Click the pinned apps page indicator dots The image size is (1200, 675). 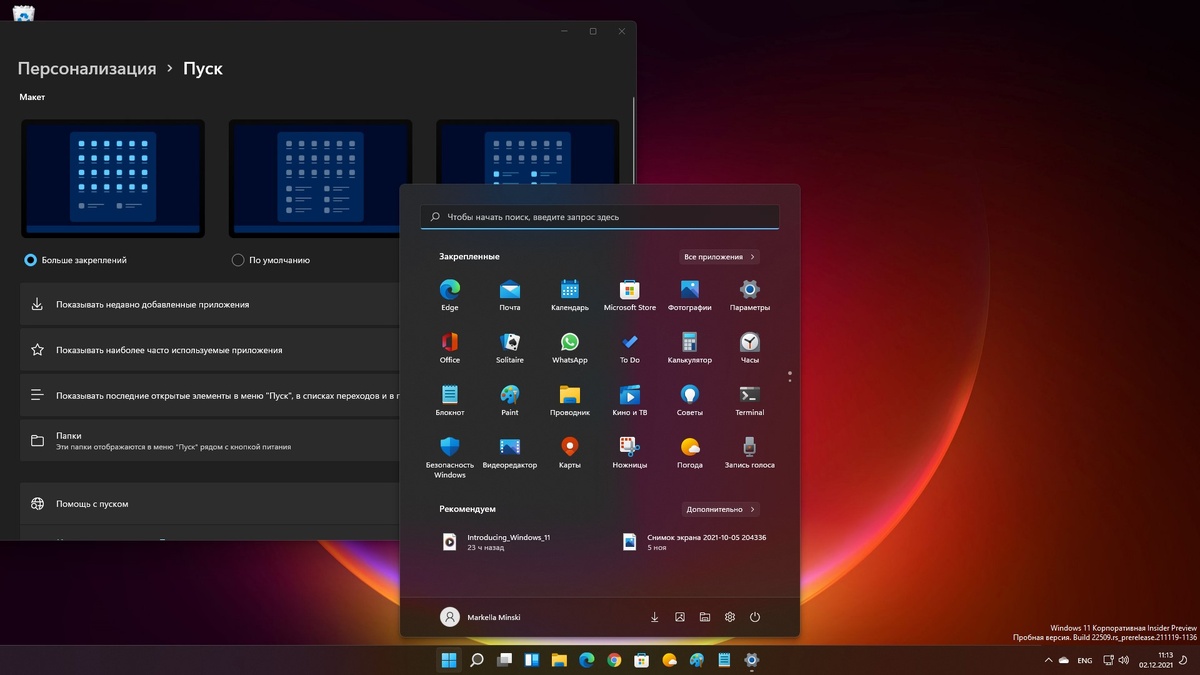pyautogui.click(x=790, y=376)
